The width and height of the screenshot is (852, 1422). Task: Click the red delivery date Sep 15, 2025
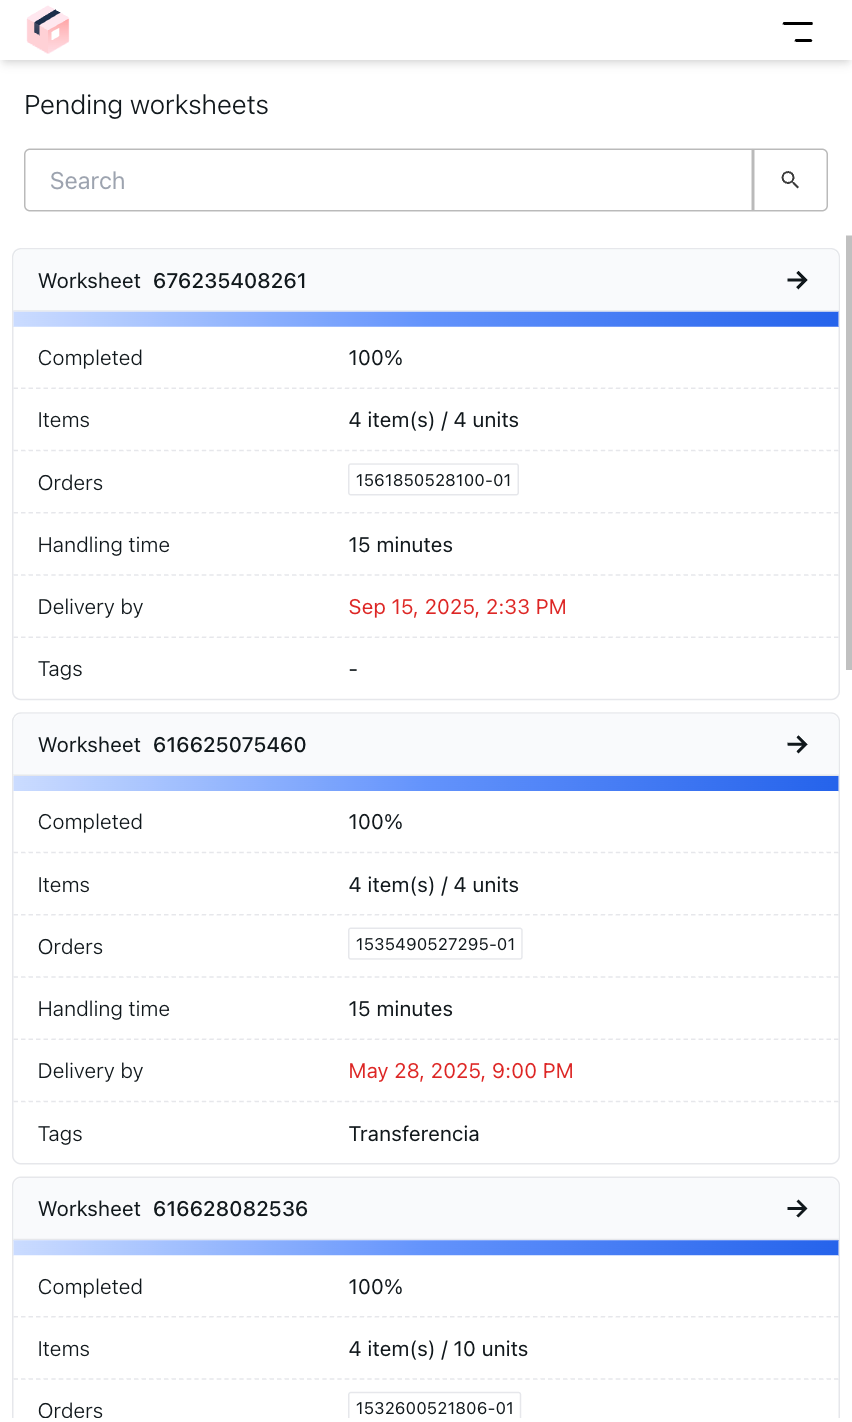(x=457, y=606)
